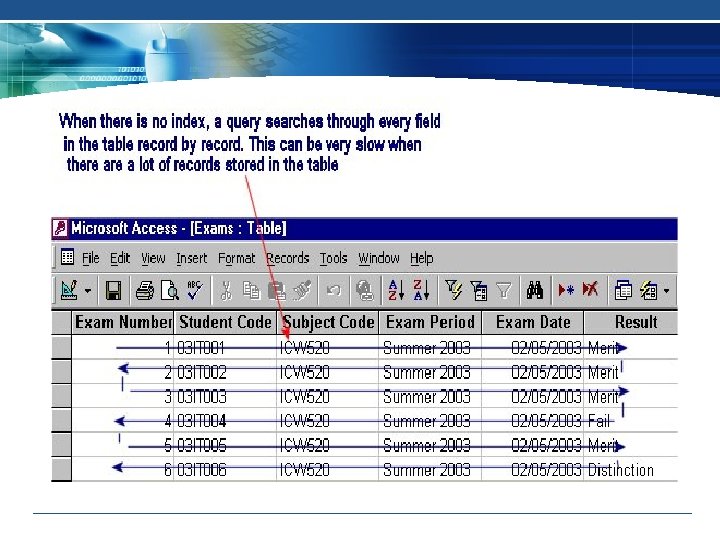Screen dimensions: 720x540
Task: Select the Exam Number column header
Action: pyautogui.click(x=123, y=322)
